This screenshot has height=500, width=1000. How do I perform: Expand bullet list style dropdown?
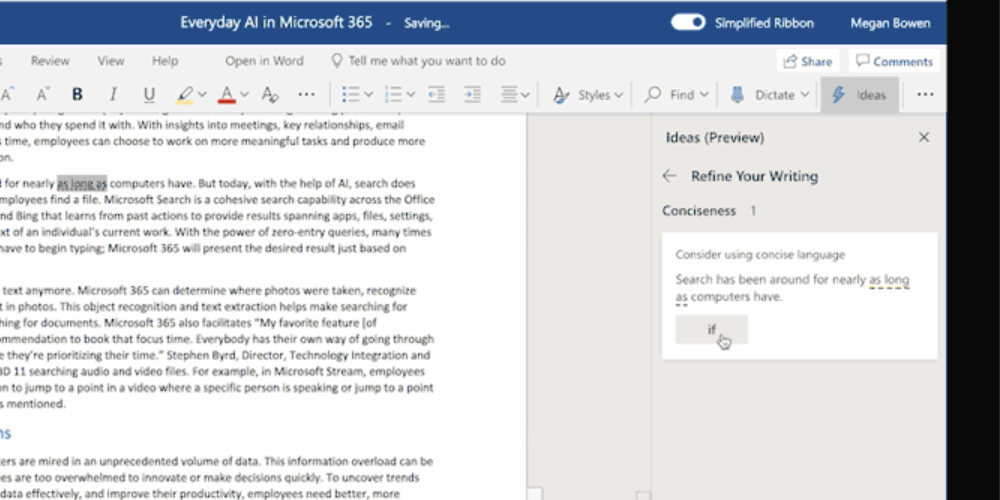point(368,95)
